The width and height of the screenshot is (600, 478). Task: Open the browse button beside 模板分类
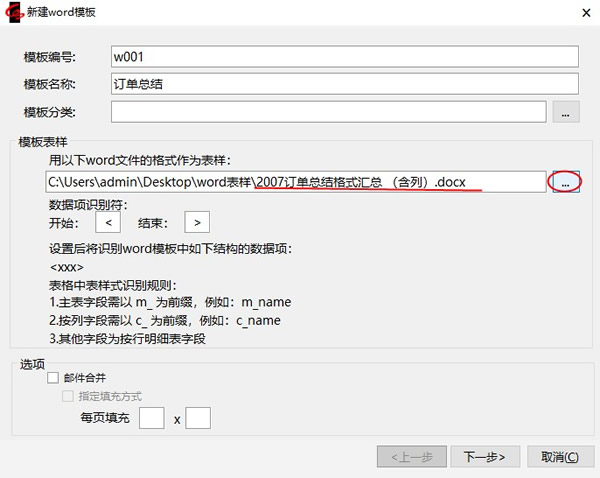(x=565, y=112)
